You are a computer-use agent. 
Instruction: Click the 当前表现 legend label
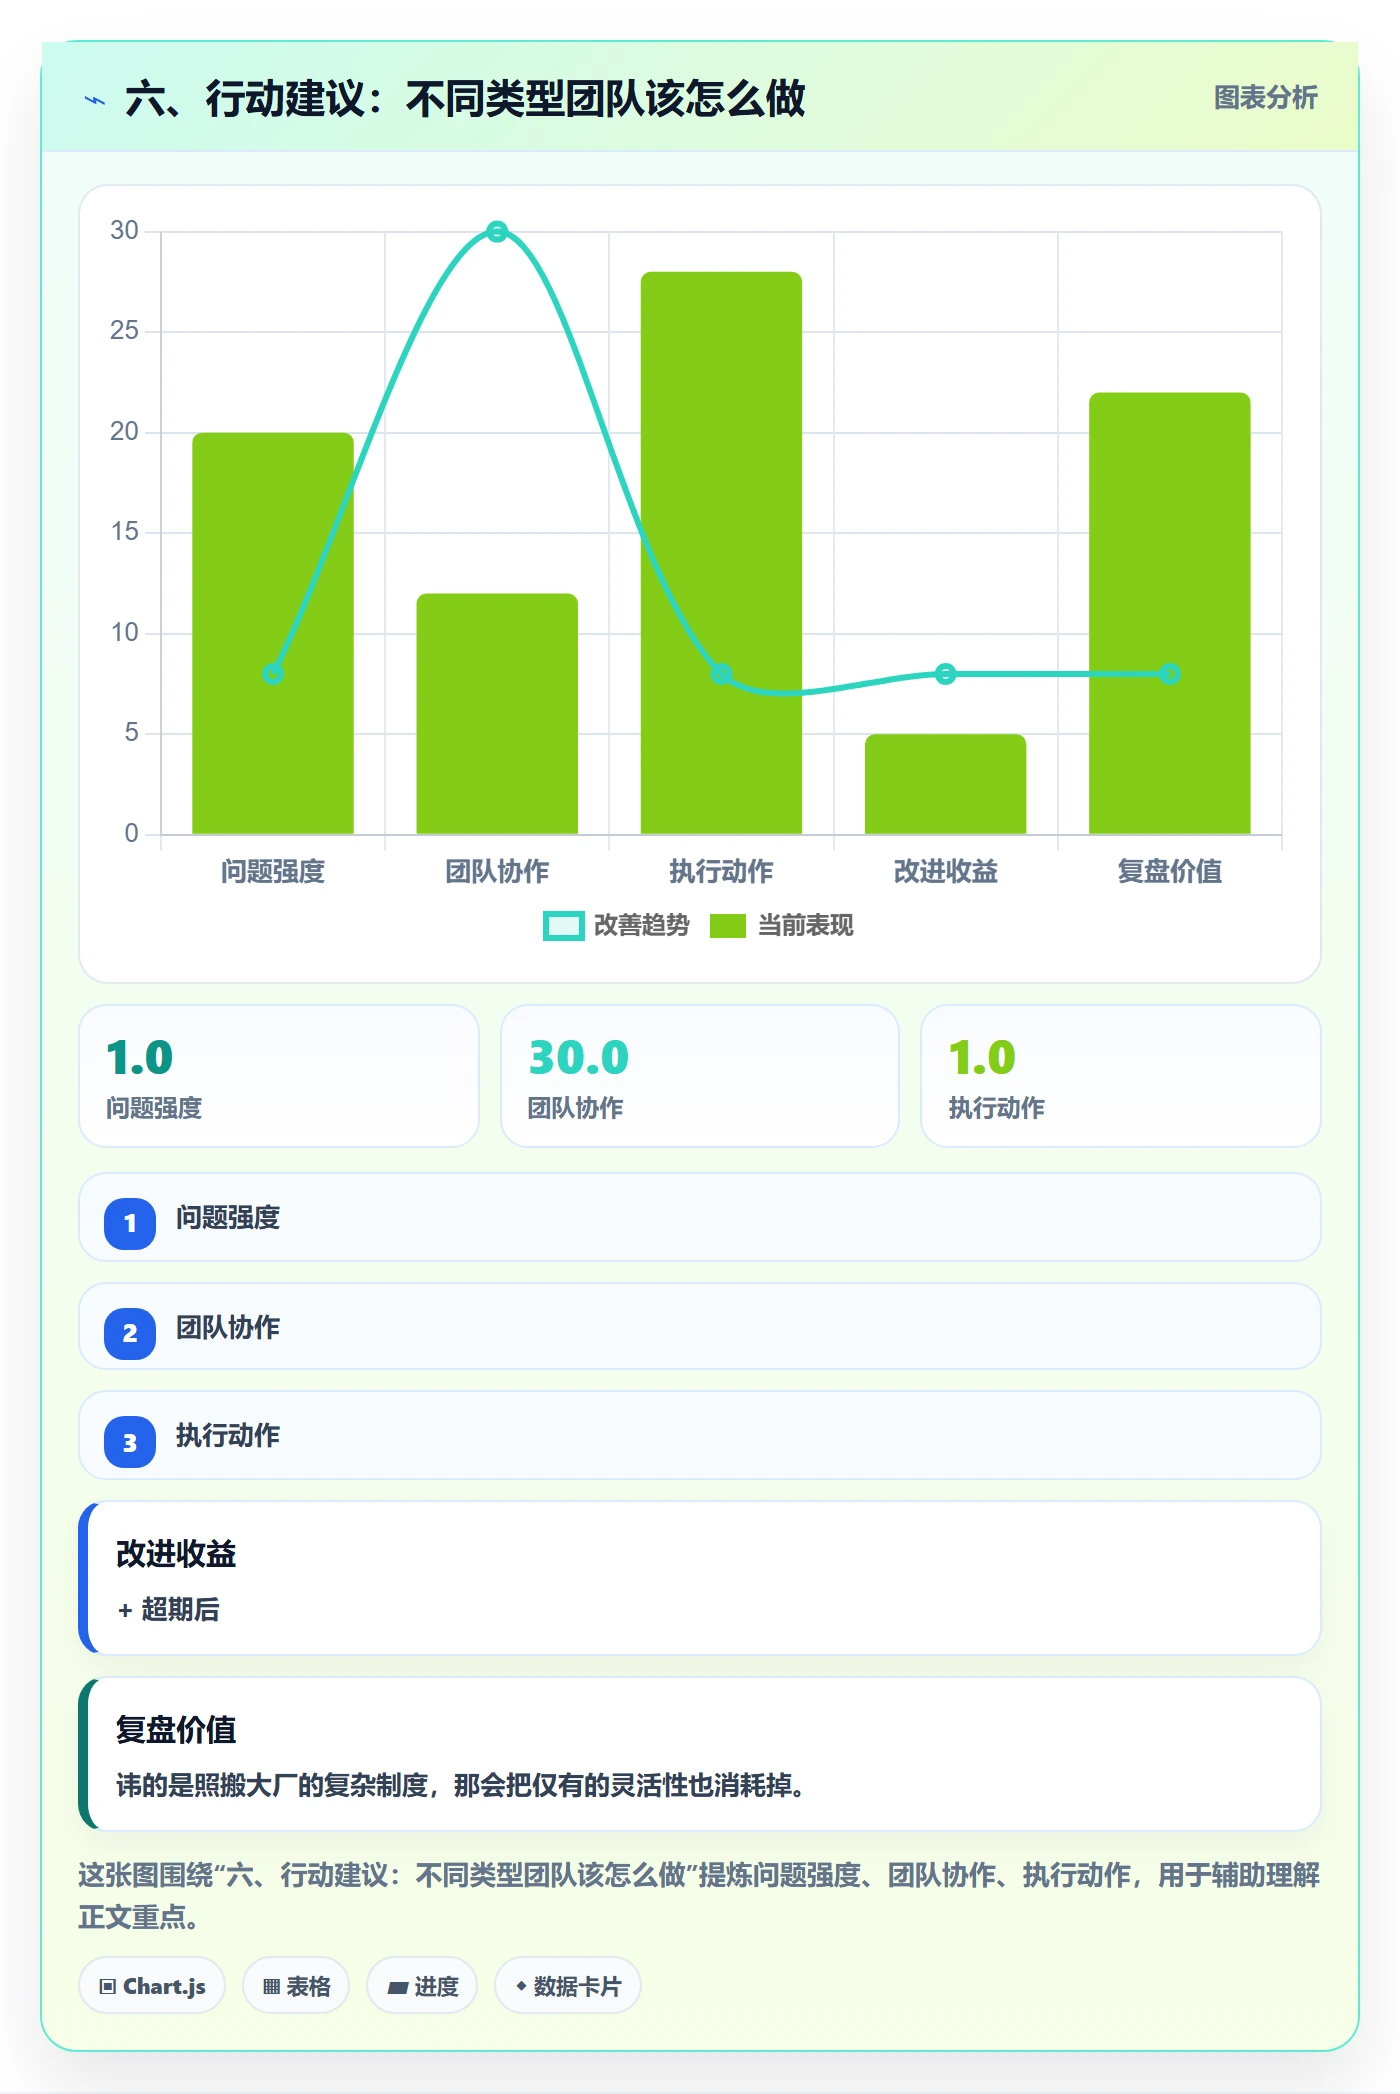click(805, 926)
